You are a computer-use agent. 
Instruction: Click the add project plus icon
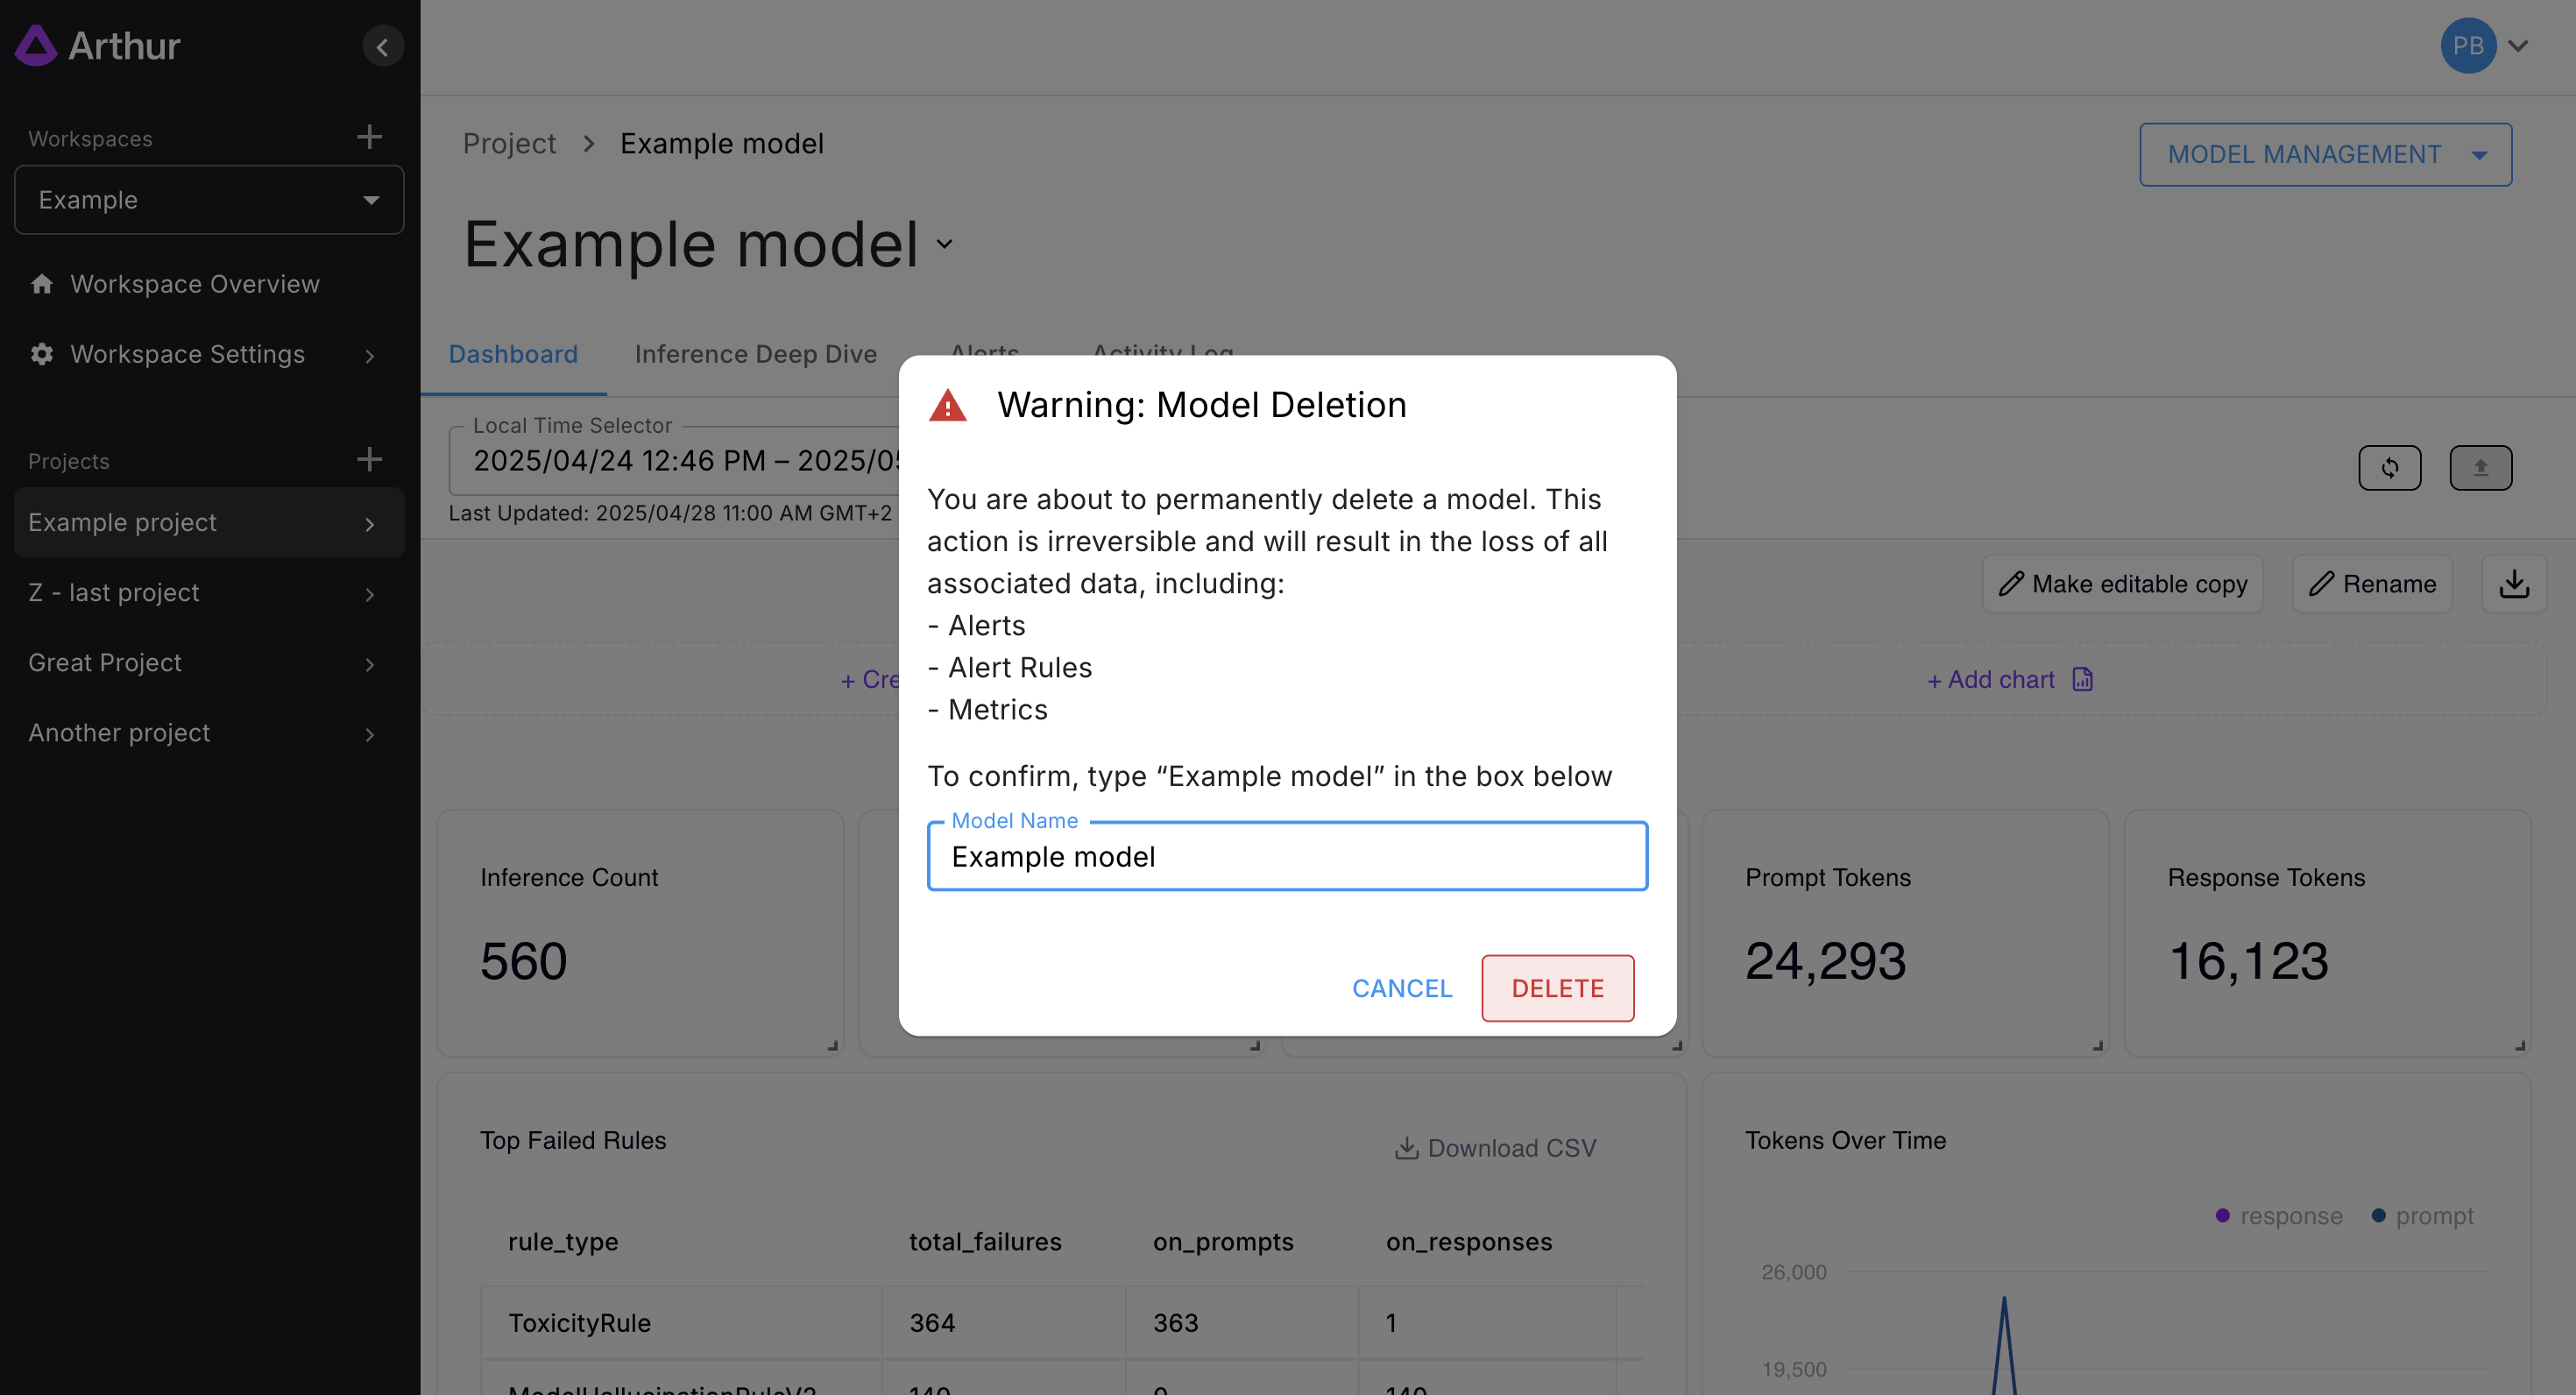tap(369, 460)
